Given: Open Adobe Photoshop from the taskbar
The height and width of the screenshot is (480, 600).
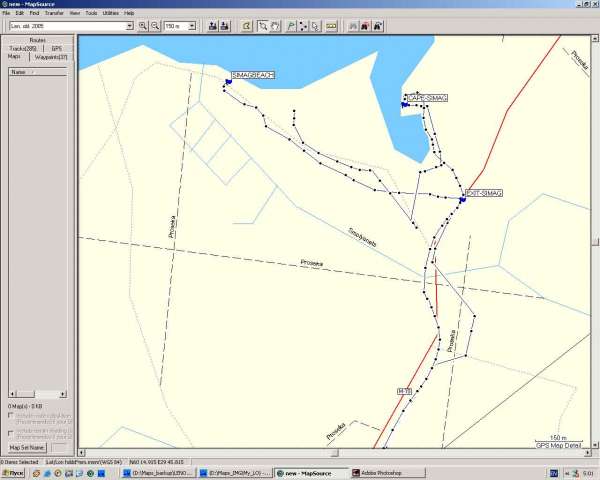Looking at the screenshot, I should (x=380, y=472).
